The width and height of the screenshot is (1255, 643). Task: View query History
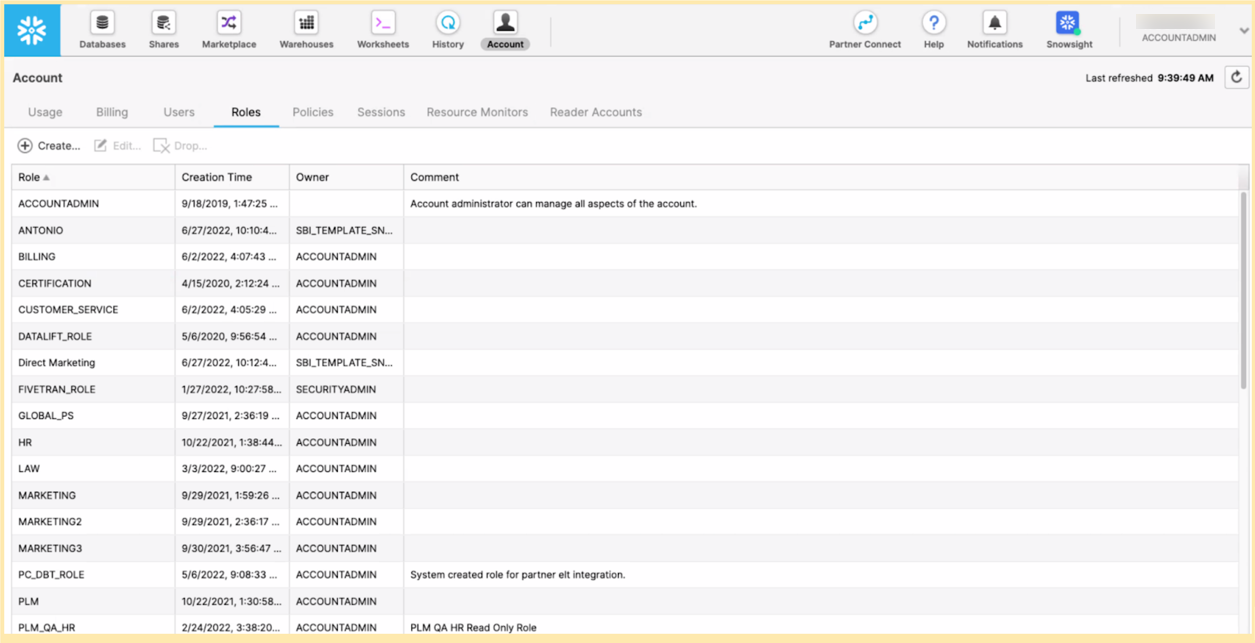click(x=448, y=29)
